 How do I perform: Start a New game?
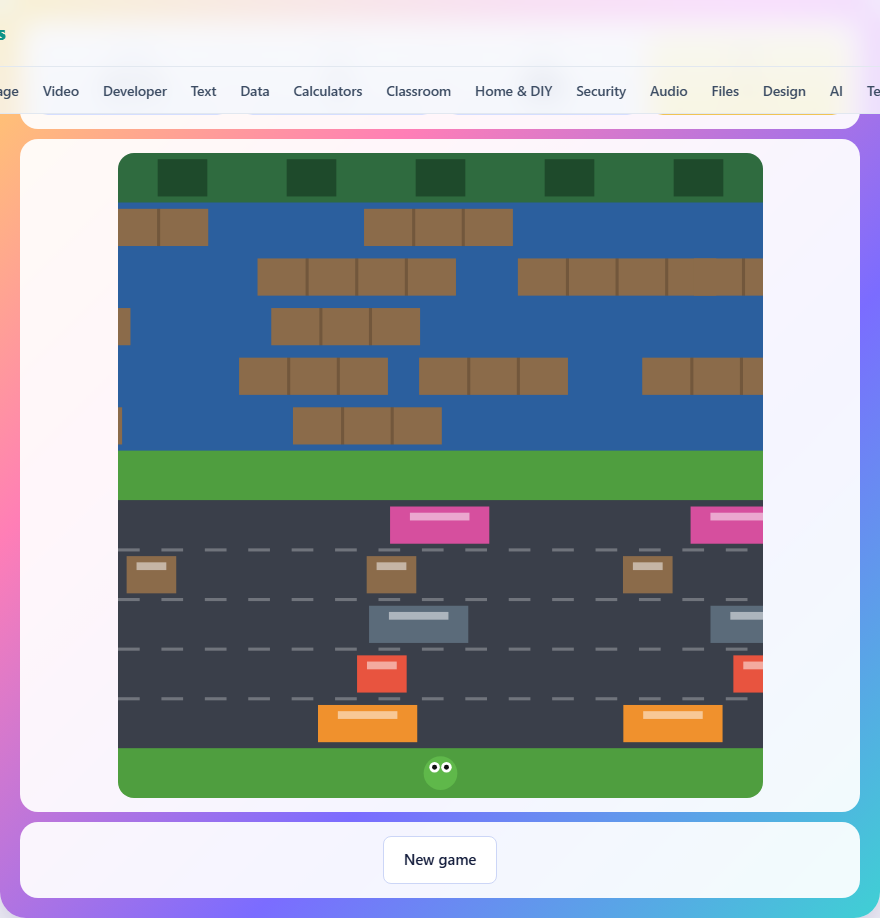click(x=440, y=859)
